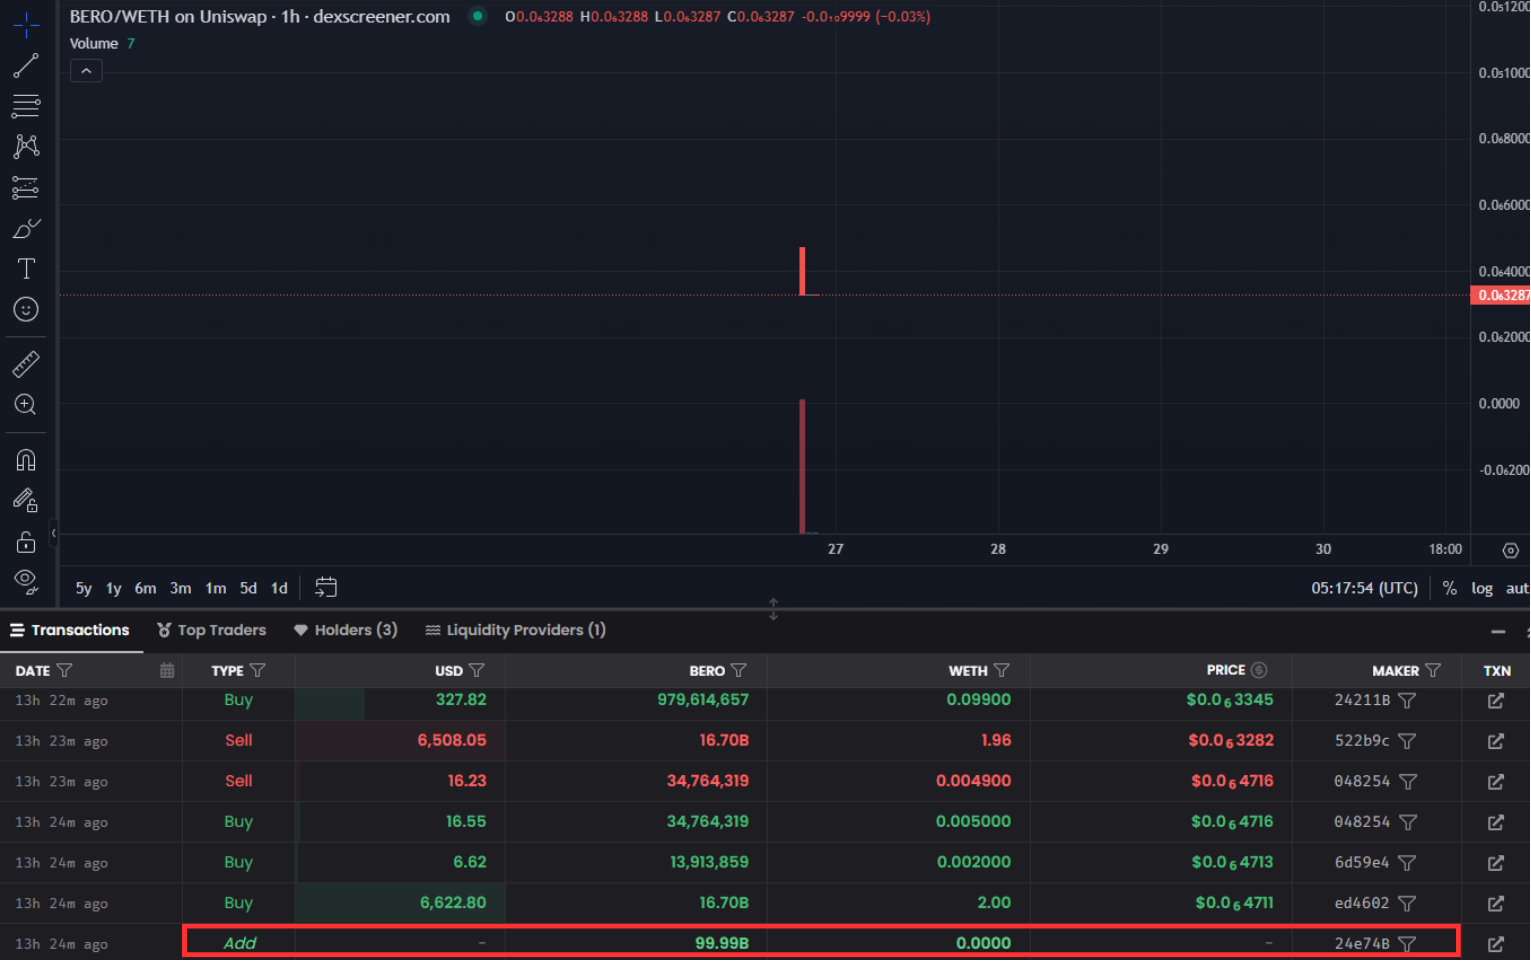Filter transactions by MAKER column
Image resolution: width=1531 pixels, height=961 pixels.
click(1433, 670)
